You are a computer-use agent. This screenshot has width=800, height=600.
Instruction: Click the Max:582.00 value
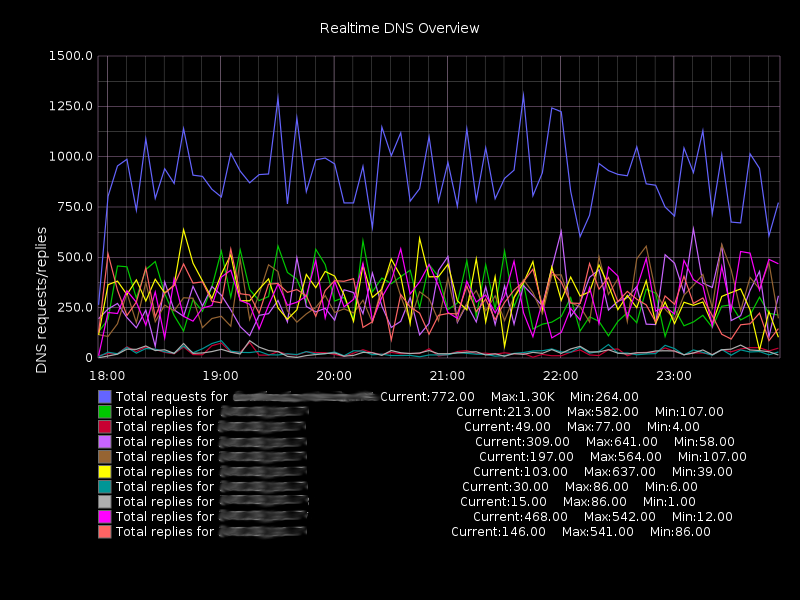(x=603, y=412)
